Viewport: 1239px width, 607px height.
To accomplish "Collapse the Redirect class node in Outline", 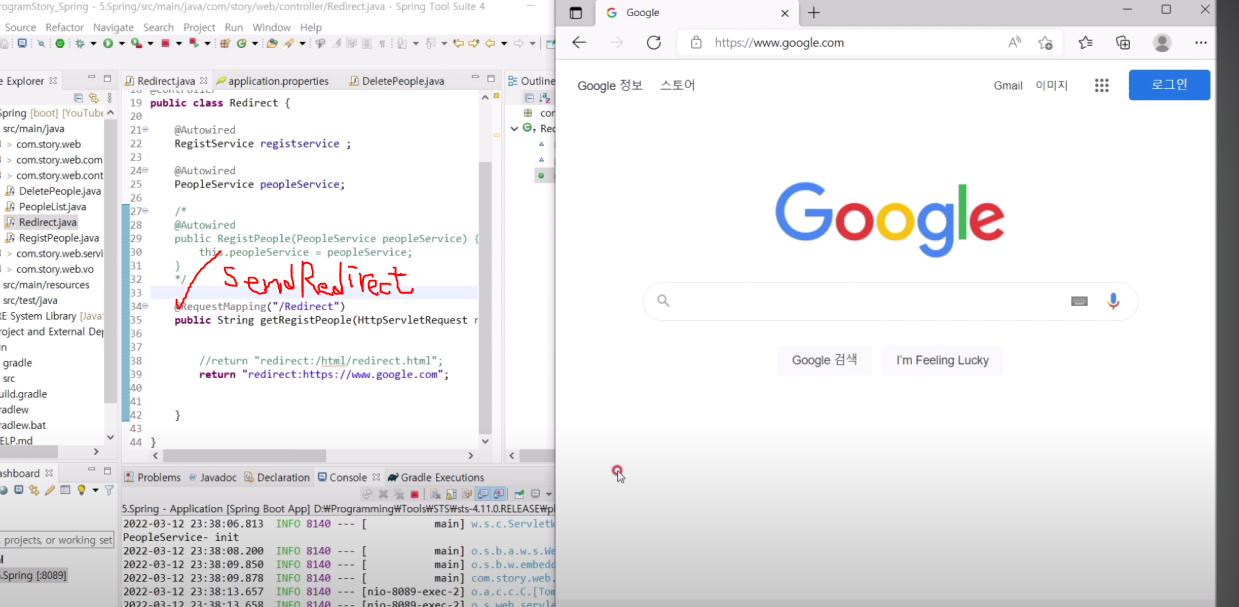I will click(515, 128).
